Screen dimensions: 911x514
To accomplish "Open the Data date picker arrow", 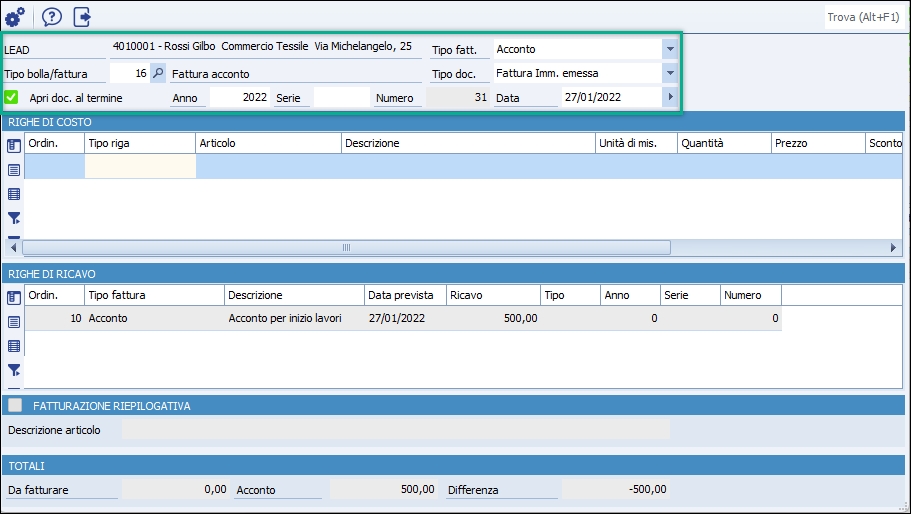I will pos(670,98).
